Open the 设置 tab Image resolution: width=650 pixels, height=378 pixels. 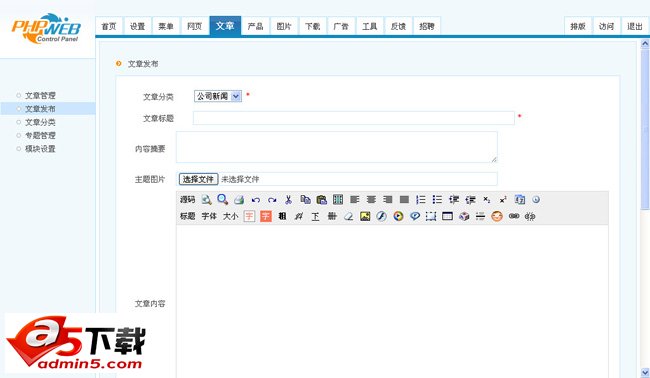[138, 27]
